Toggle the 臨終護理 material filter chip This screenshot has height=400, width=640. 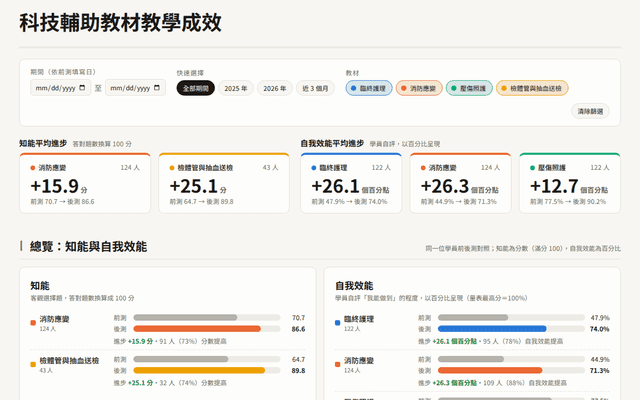click(369, 88)
